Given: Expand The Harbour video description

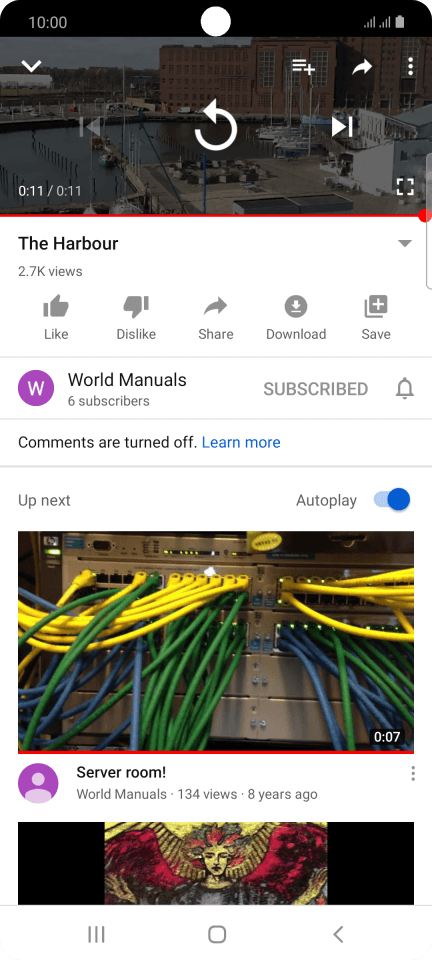Looking at the screenshot, I should [404, 244].
